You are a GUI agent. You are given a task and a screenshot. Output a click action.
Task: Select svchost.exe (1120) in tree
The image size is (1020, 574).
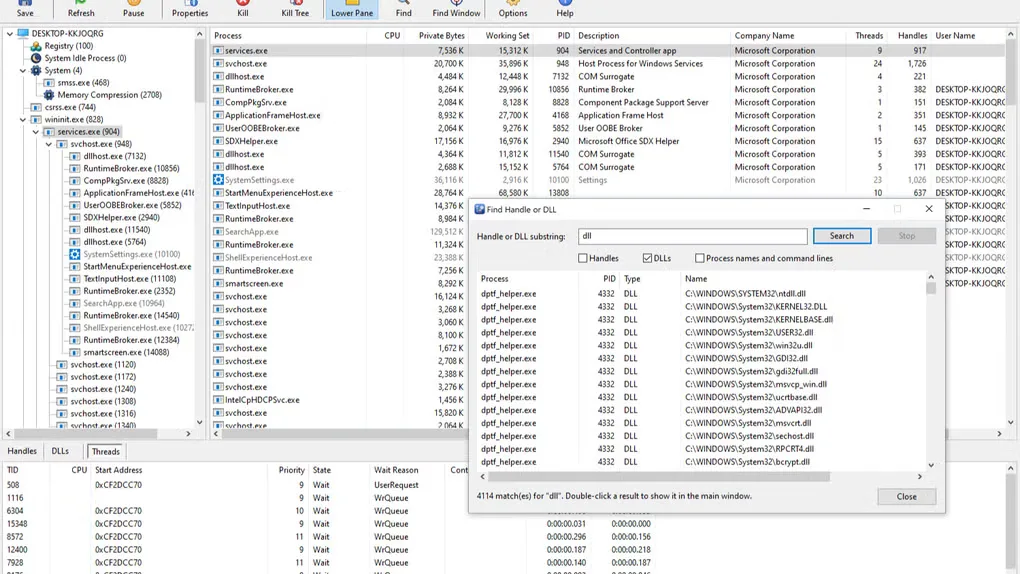[103, 364]
